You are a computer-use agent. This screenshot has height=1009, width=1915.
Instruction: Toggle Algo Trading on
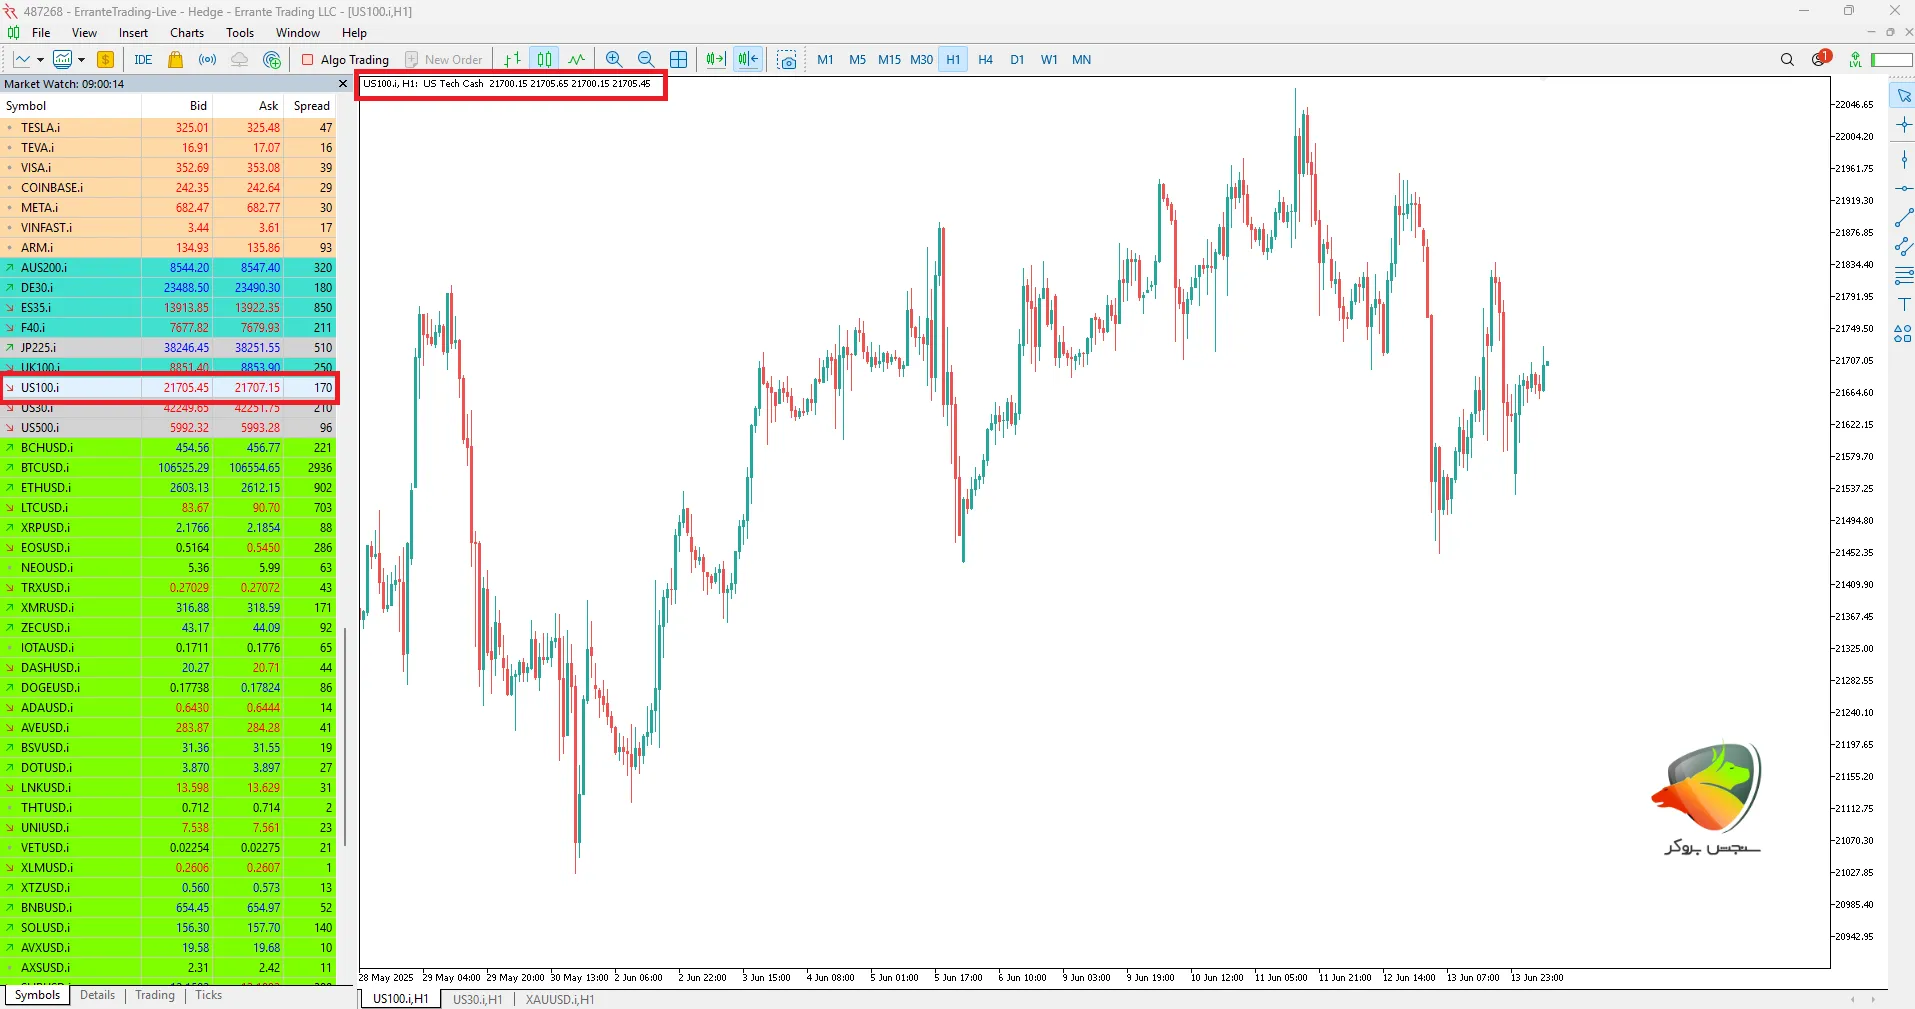pos(345,60)
